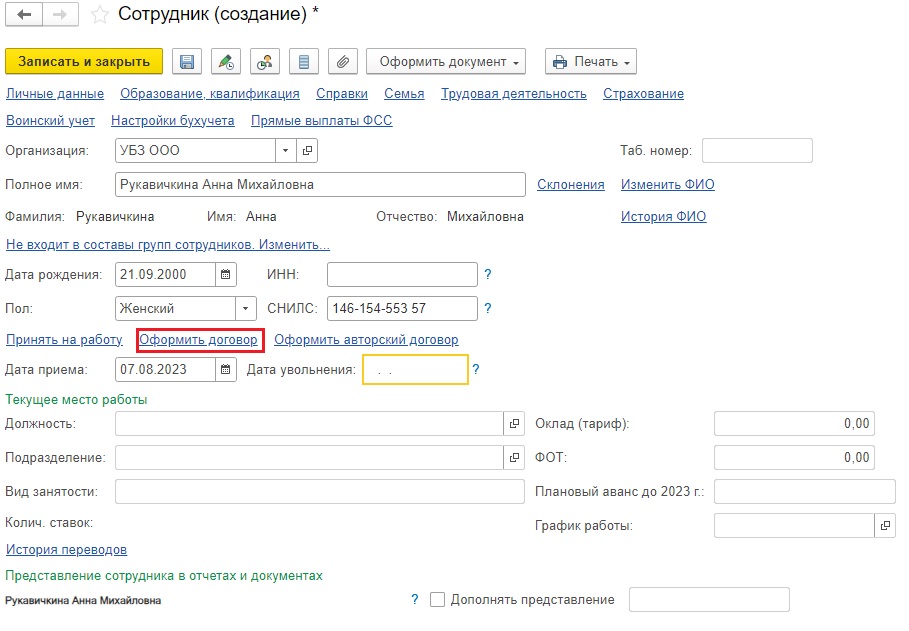
Task: Open the Оформить документ dropdown menu
Action: click(x=446, y=61)
